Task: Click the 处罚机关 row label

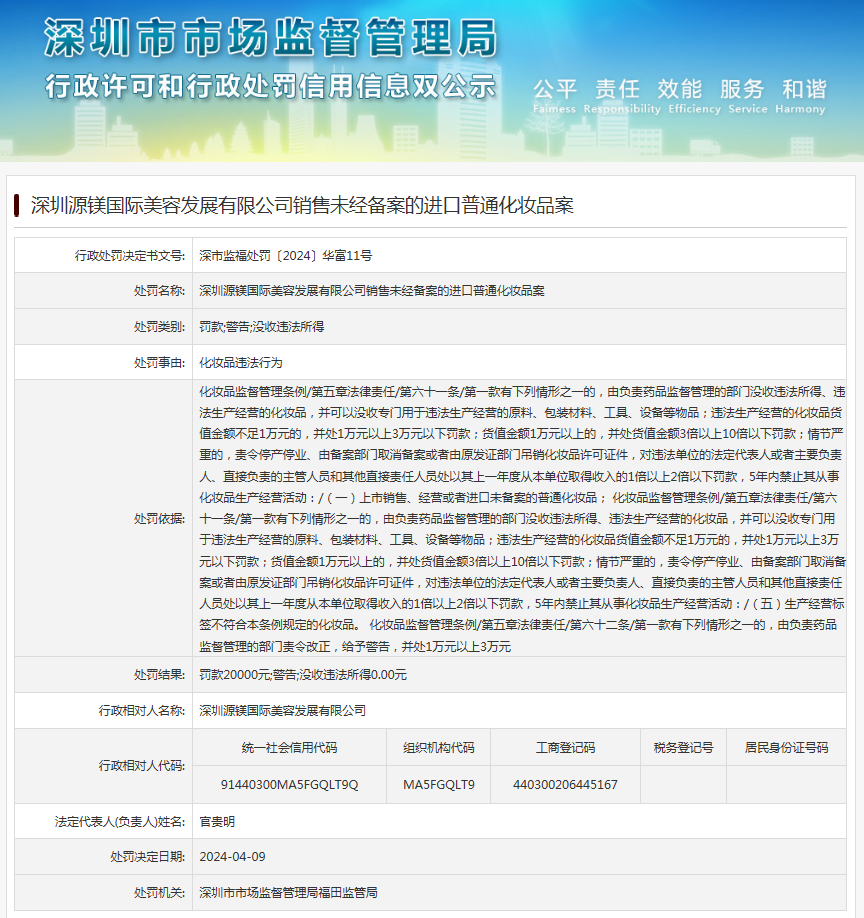Action: click(159, 892)
